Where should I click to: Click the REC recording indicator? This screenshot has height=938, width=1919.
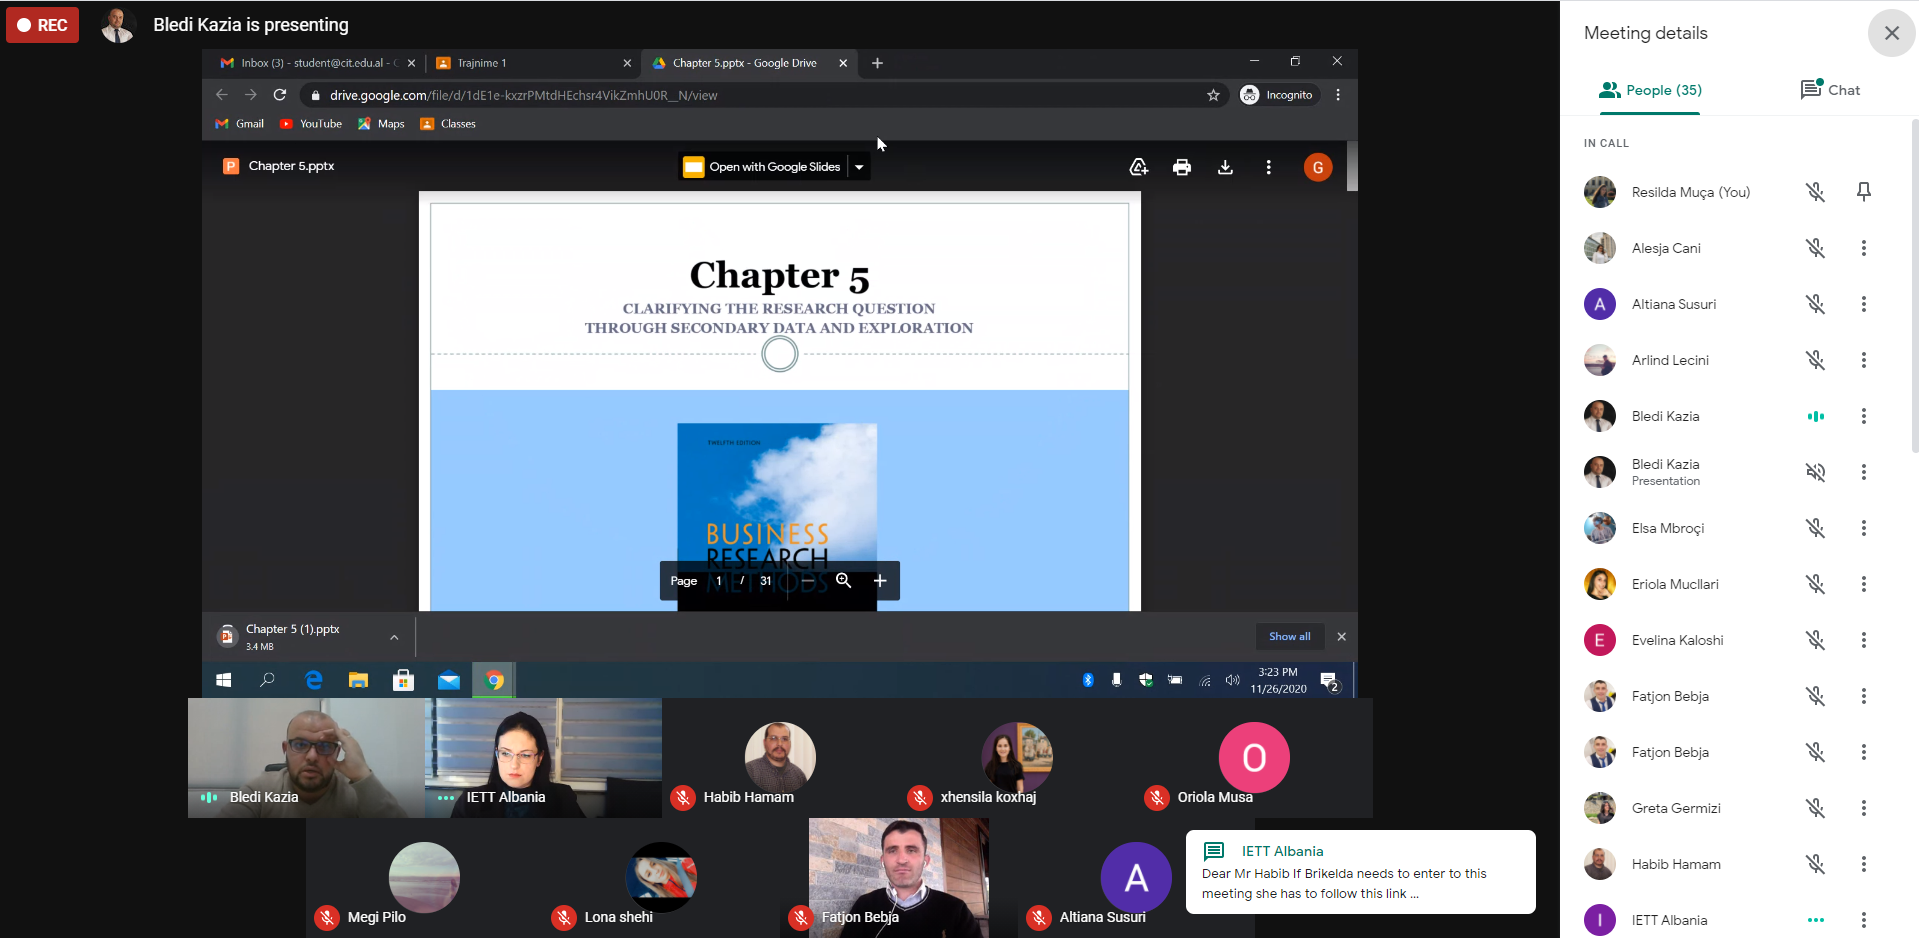(43, 25)
